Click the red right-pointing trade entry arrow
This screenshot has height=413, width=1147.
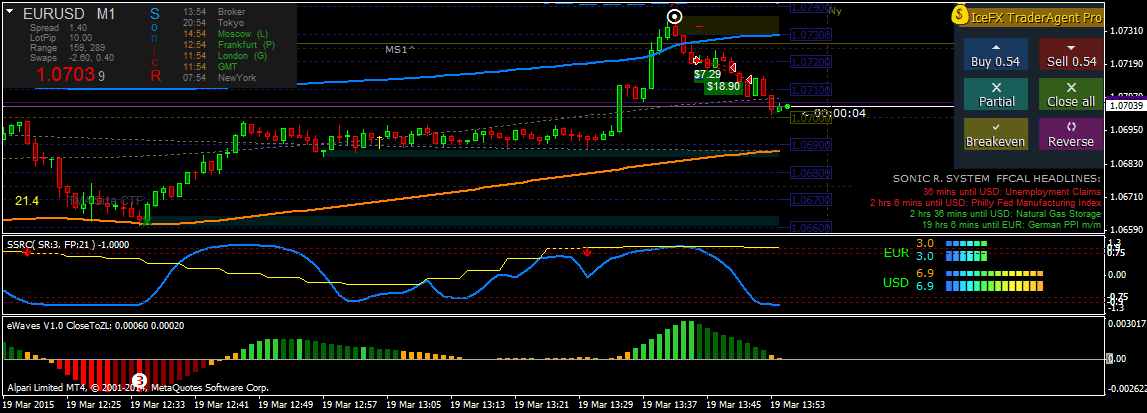(696, 61)
